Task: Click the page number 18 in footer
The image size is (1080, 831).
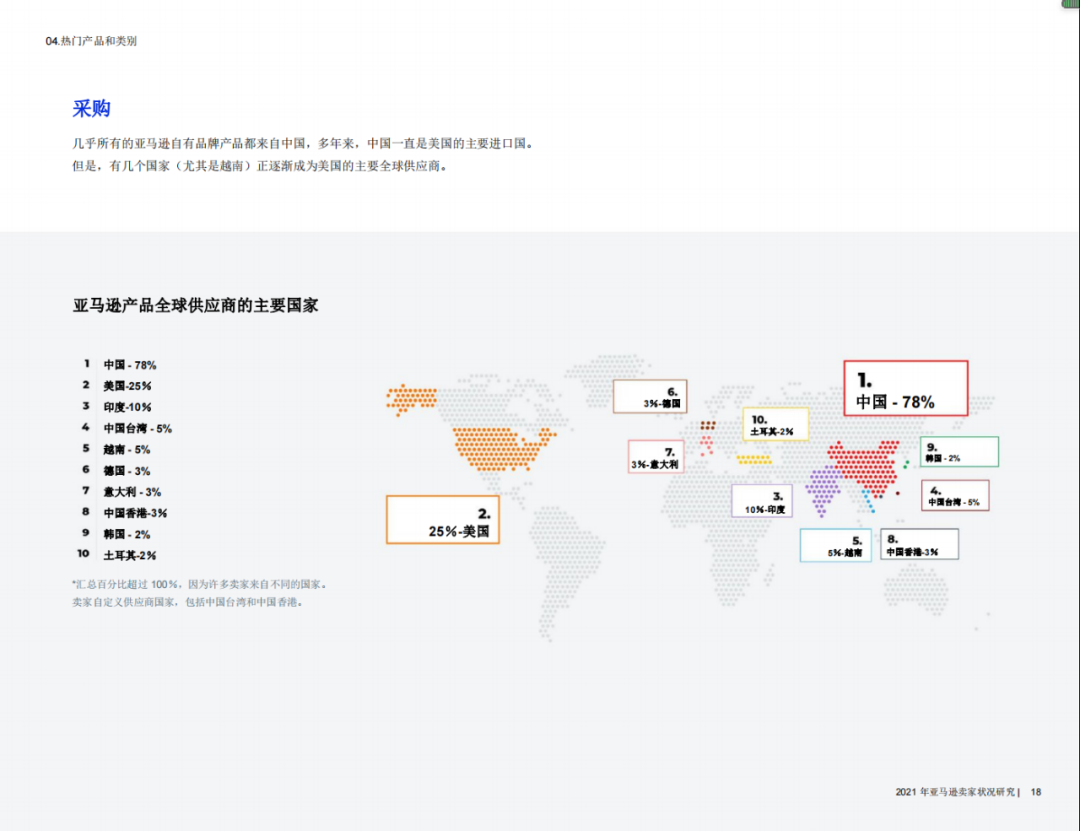Action: point(1036,791)
